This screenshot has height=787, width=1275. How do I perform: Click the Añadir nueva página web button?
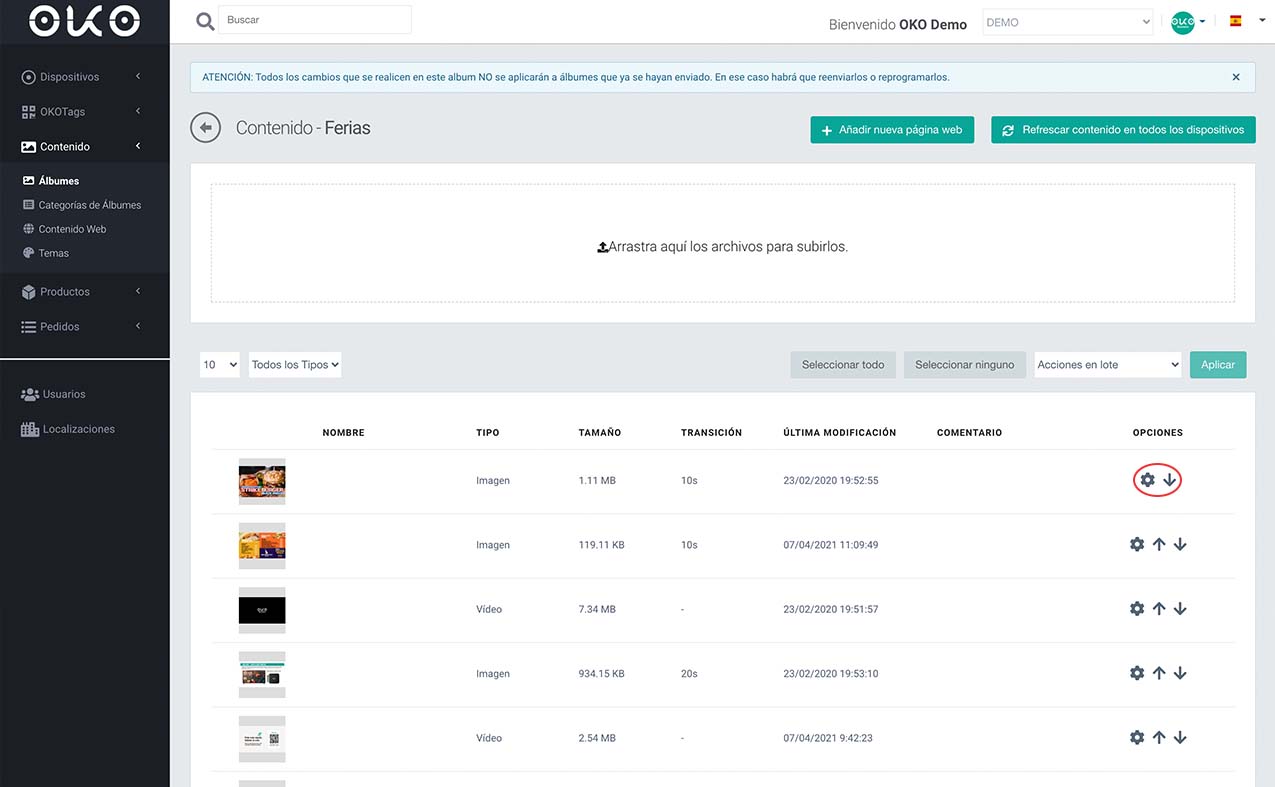pos(892,130)
